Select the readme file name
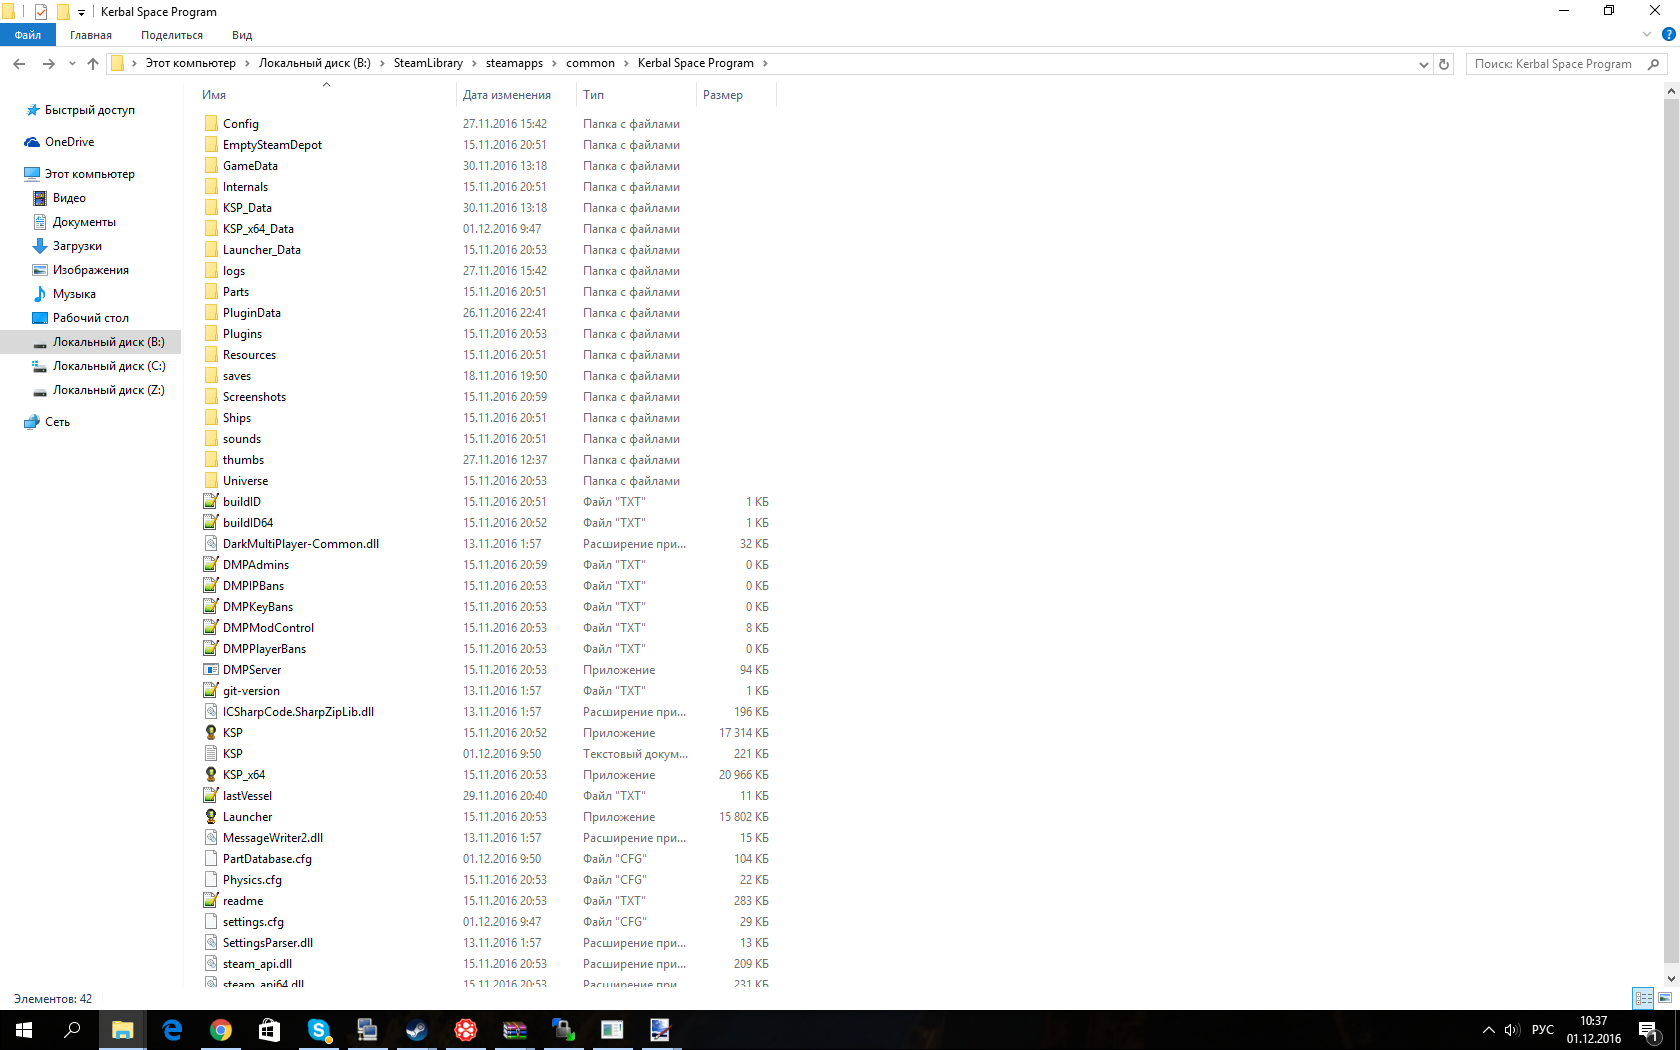1680x1050 pixels. click(243, 901)
